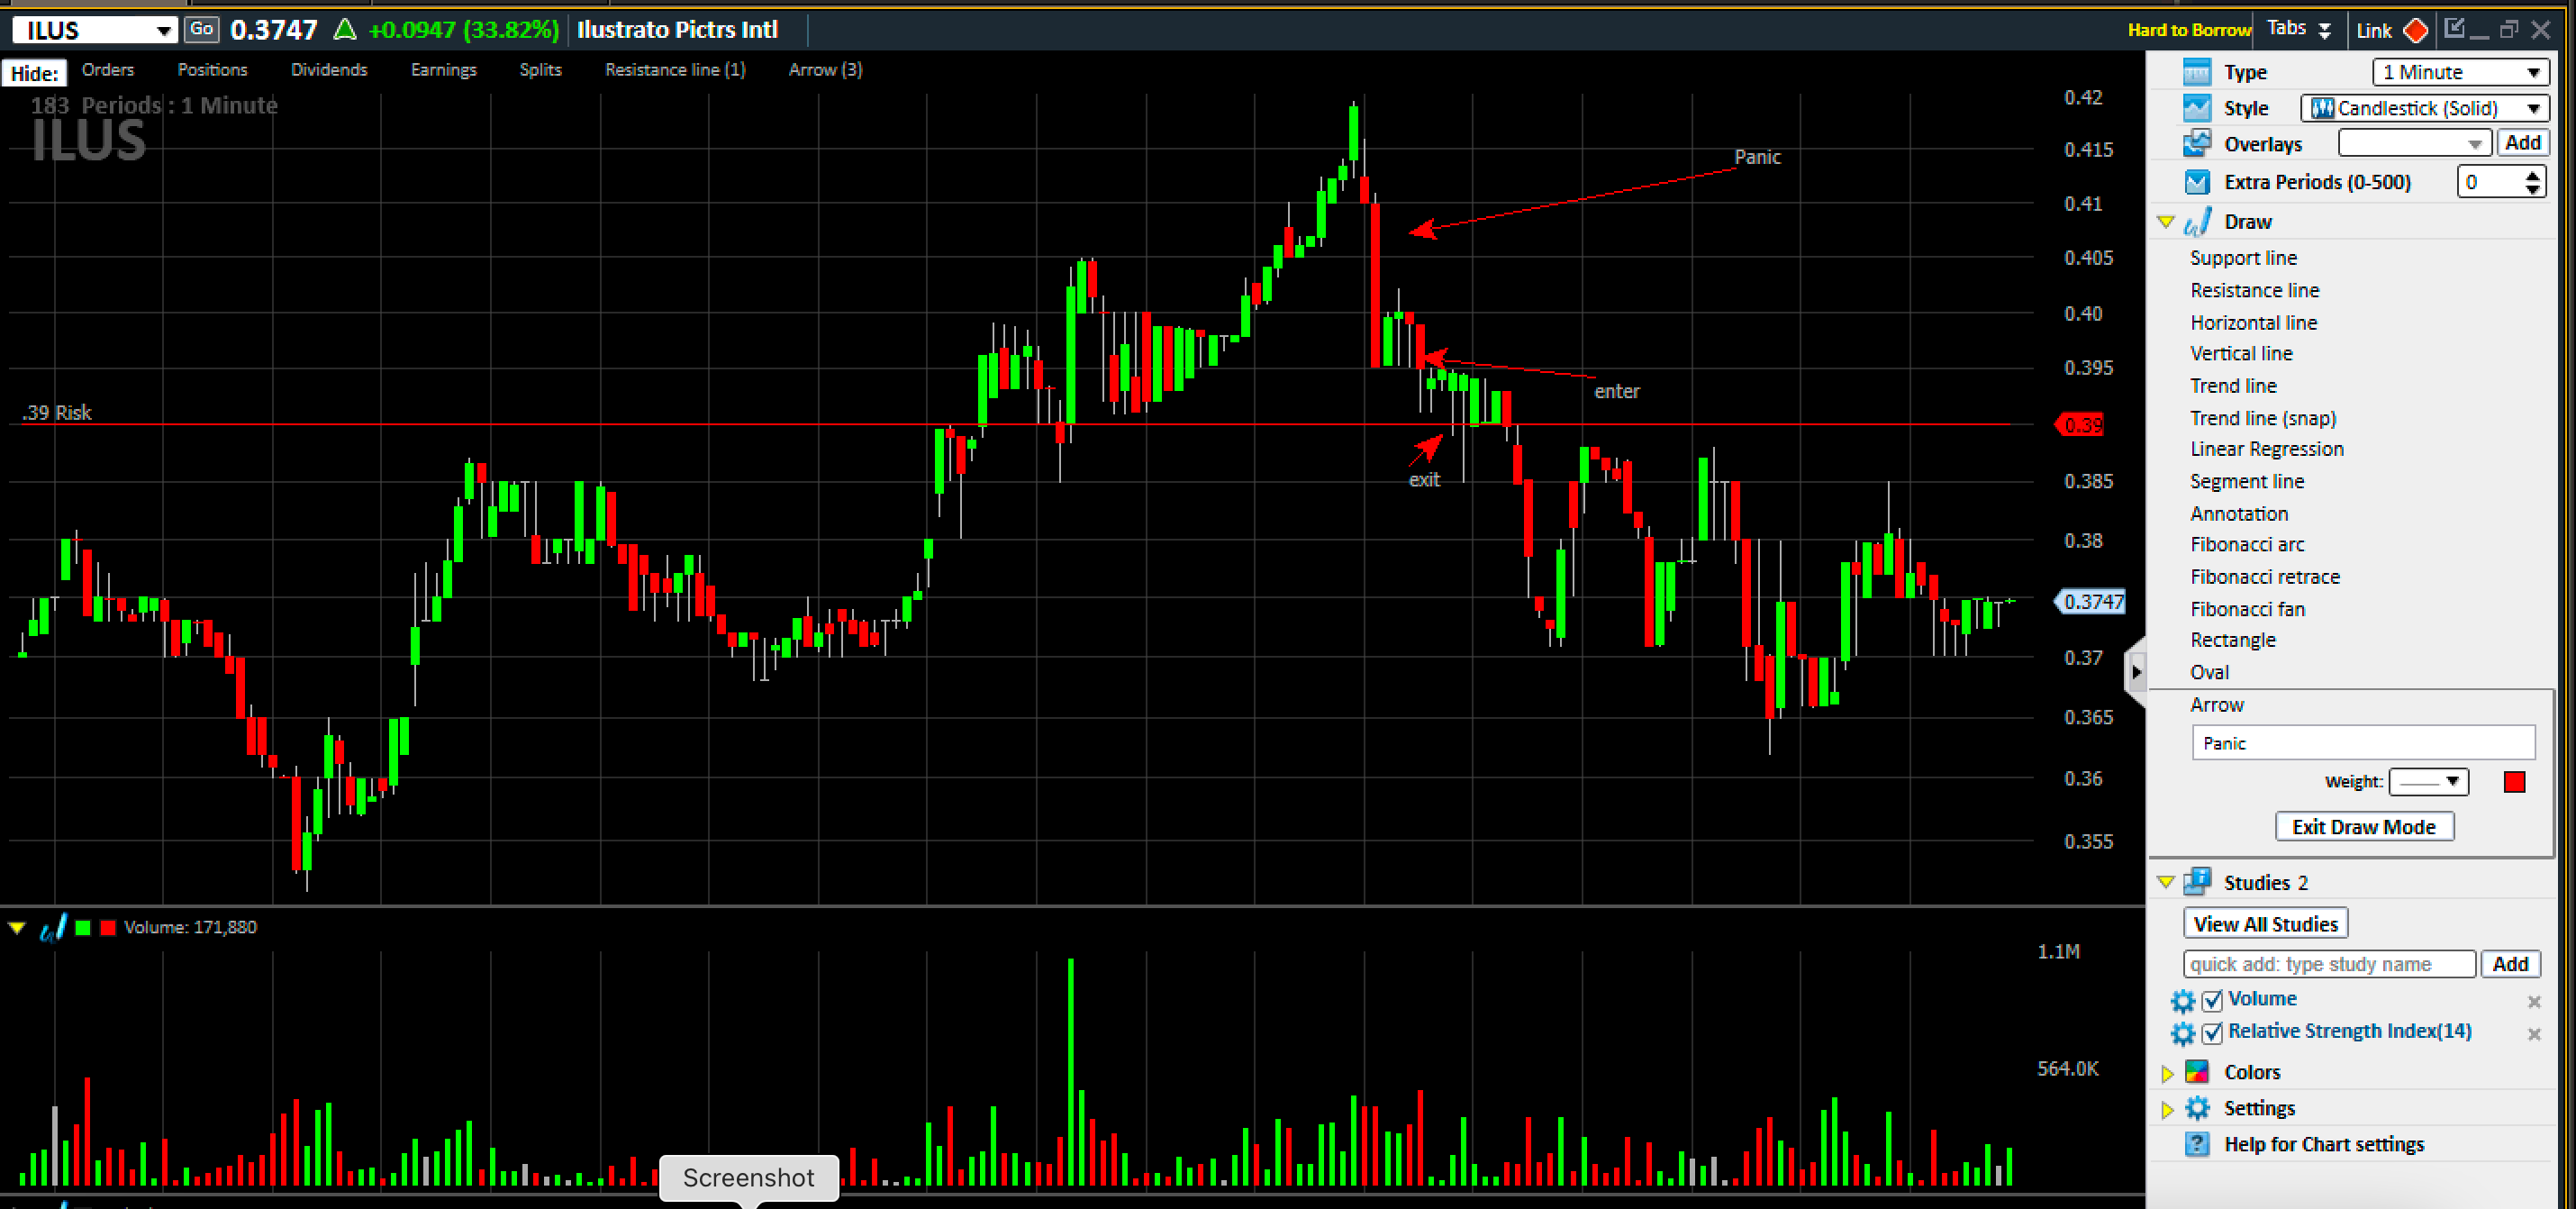Click the Style chart icon
Screen dimensions: 2576x1209
point(2196,108)
